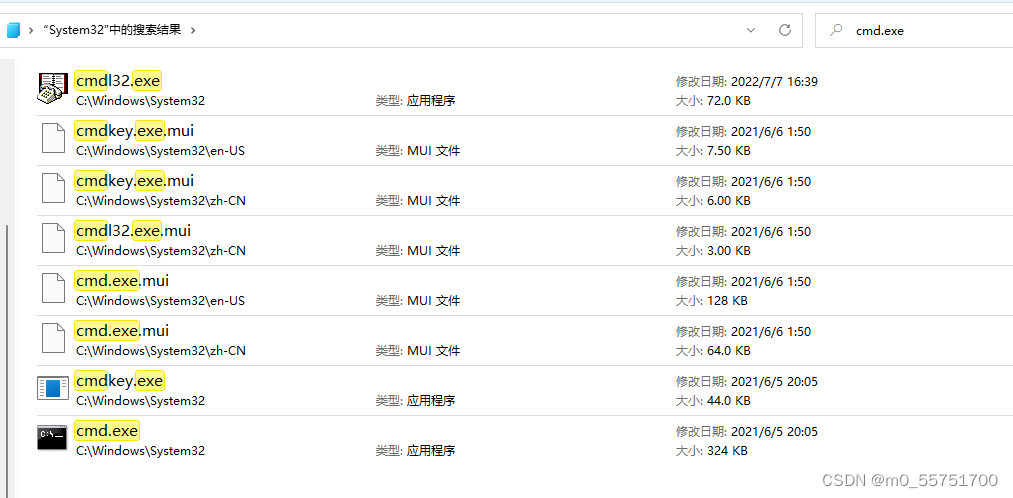Select the cmdkey.exe application file name

click(x=120, y=381)
